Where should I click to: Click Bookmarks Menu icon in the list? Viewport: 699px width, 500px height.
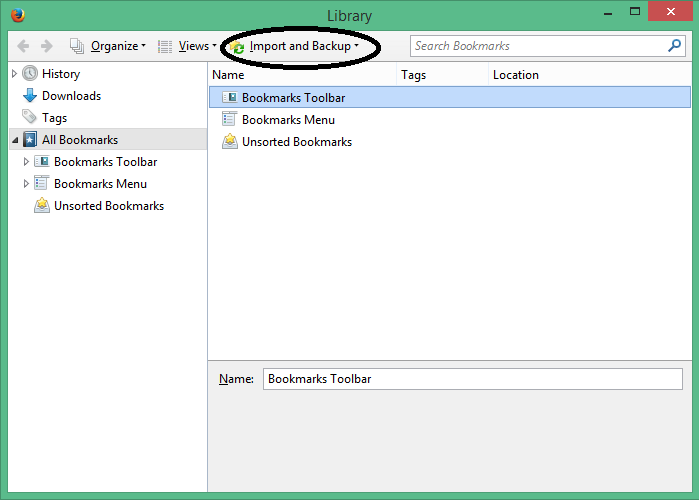tap(230, 119)
